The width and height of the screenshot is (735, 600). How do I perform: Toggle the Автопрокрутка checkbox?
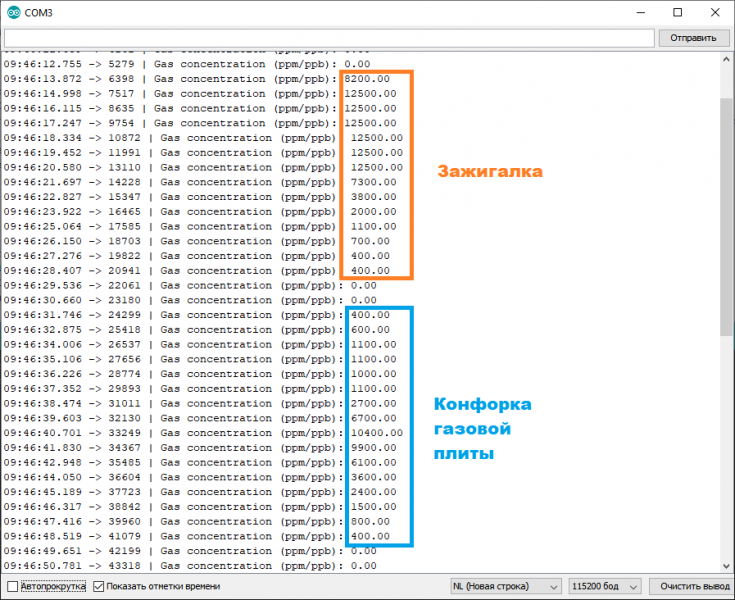point(12,586)
